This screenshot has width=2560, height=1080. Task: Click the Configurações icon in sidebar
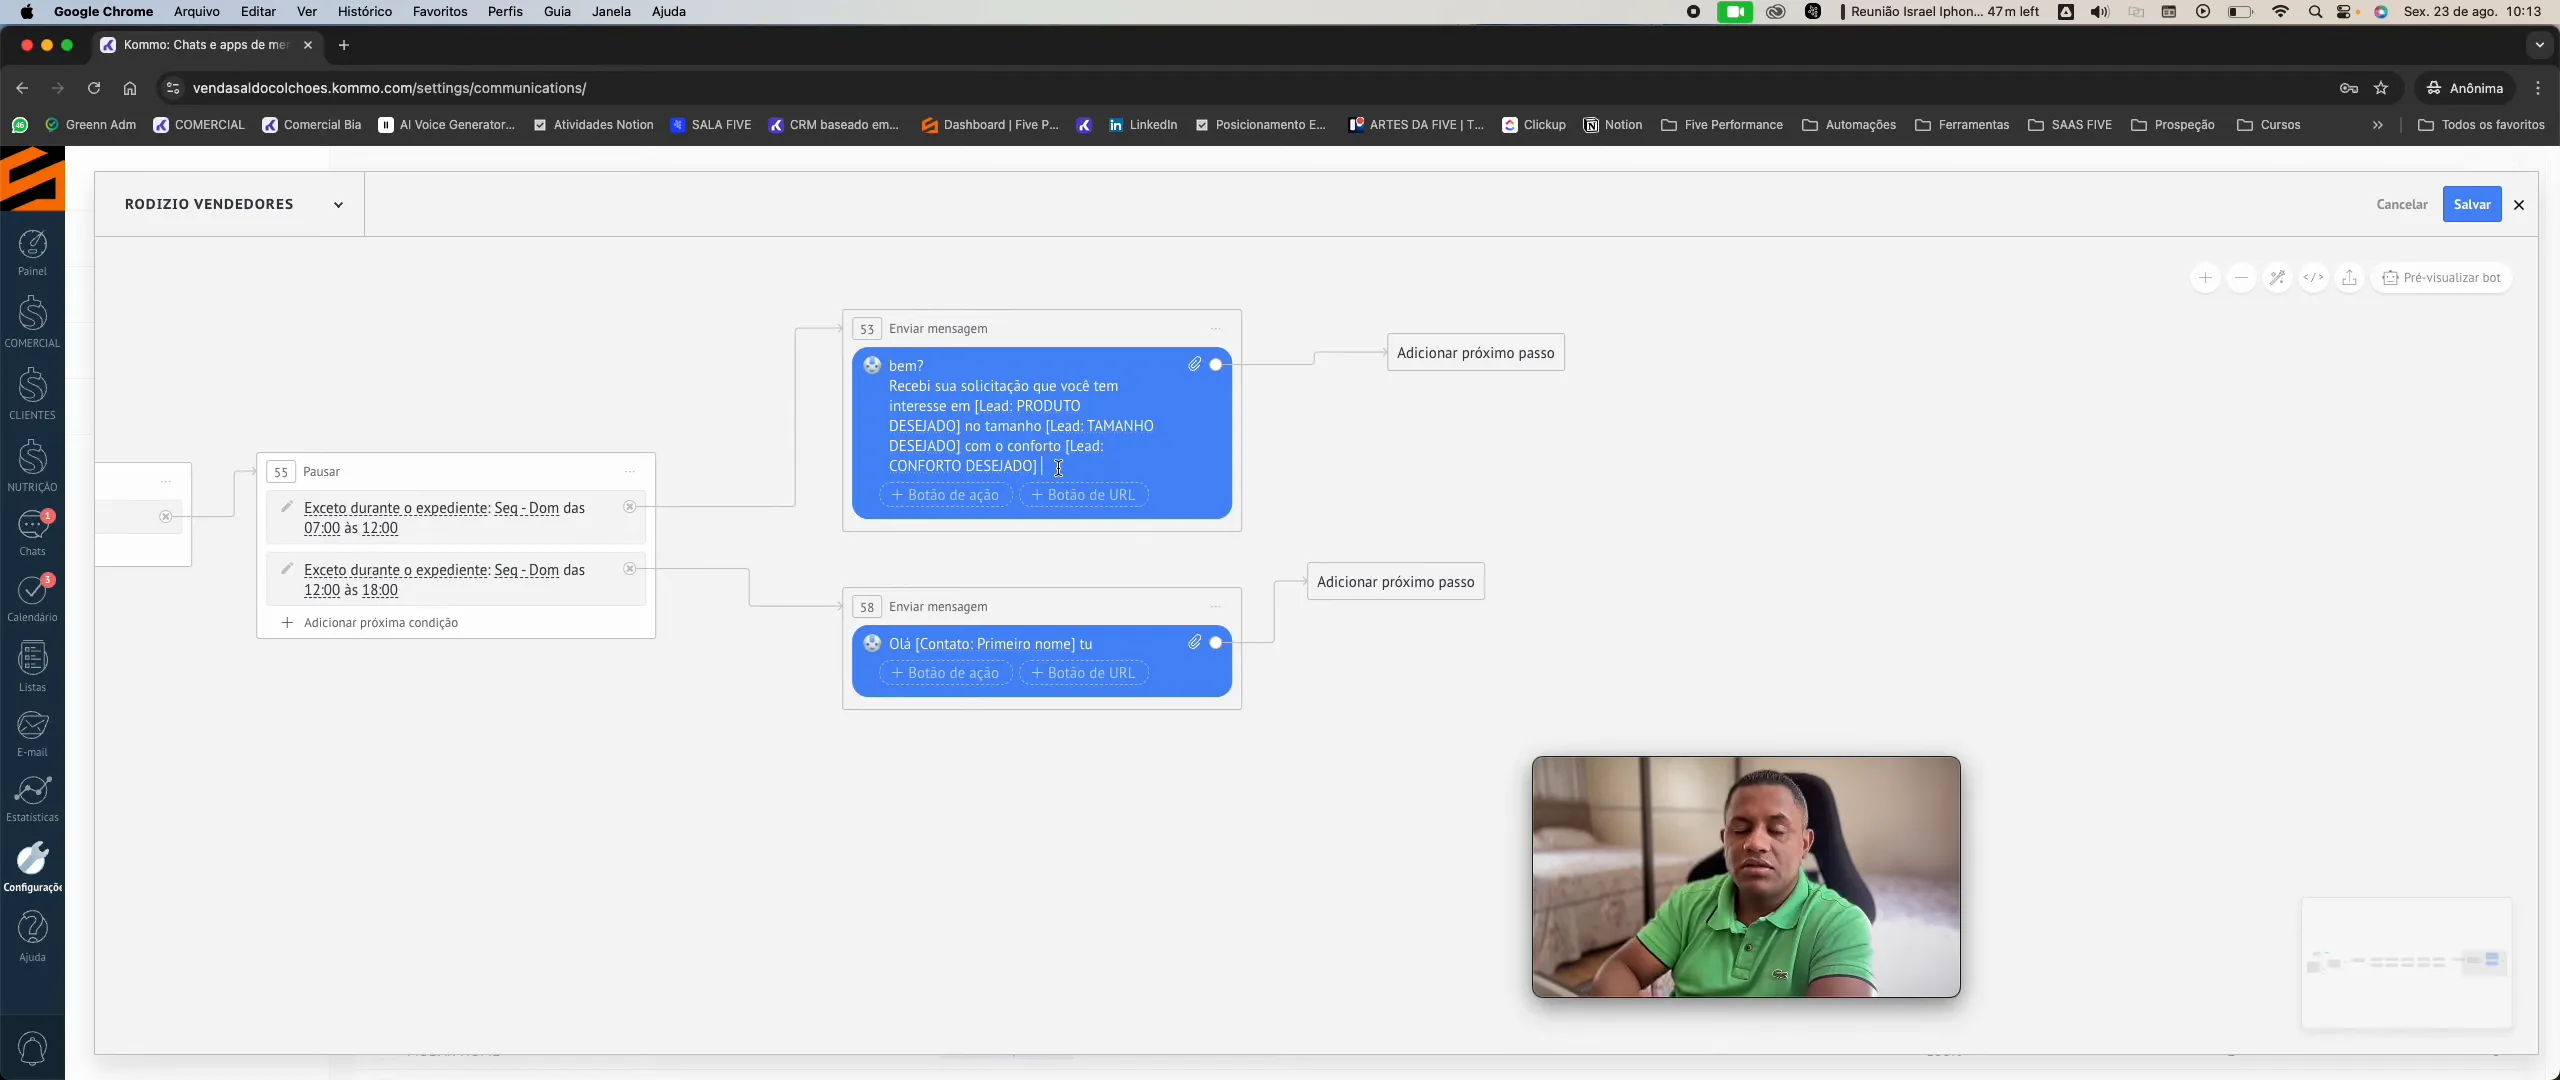click(x=33, y=858)
